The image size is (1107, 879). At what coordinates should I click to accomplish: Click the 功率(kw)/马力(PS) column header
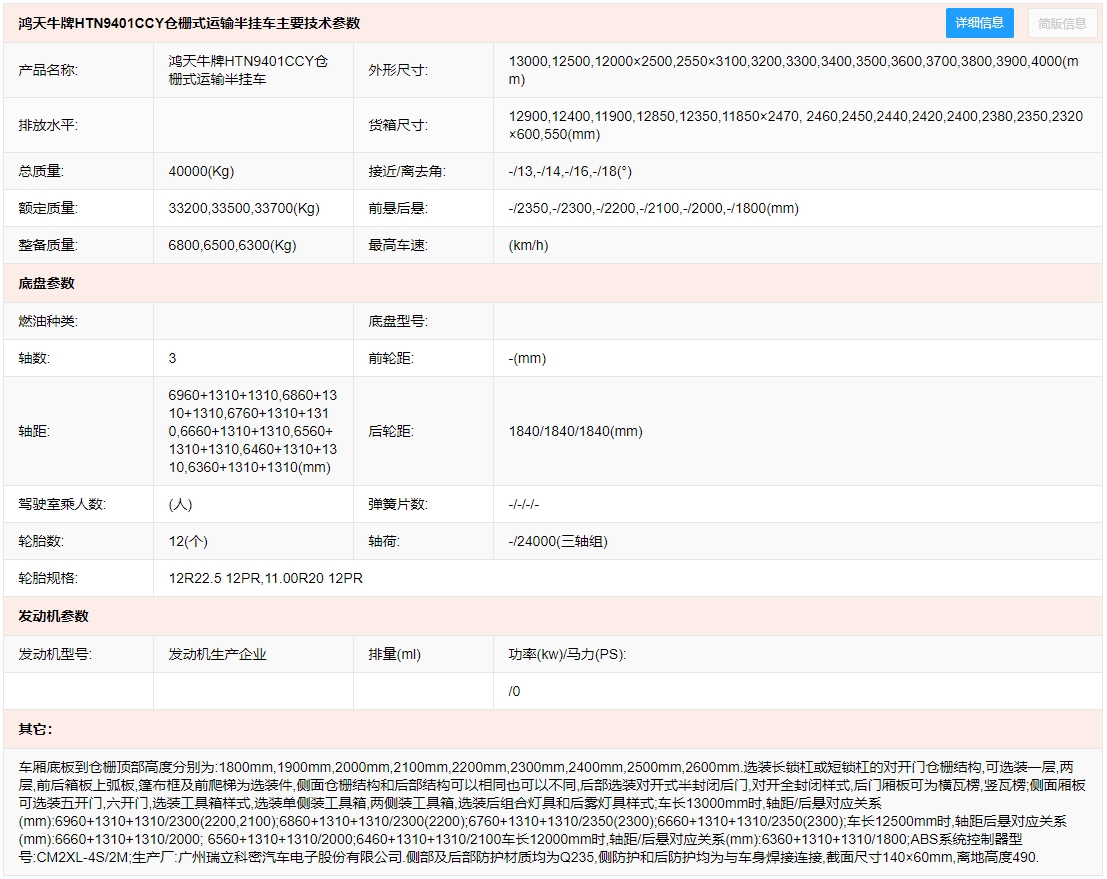pyautogui.click(x=567, y=654)
